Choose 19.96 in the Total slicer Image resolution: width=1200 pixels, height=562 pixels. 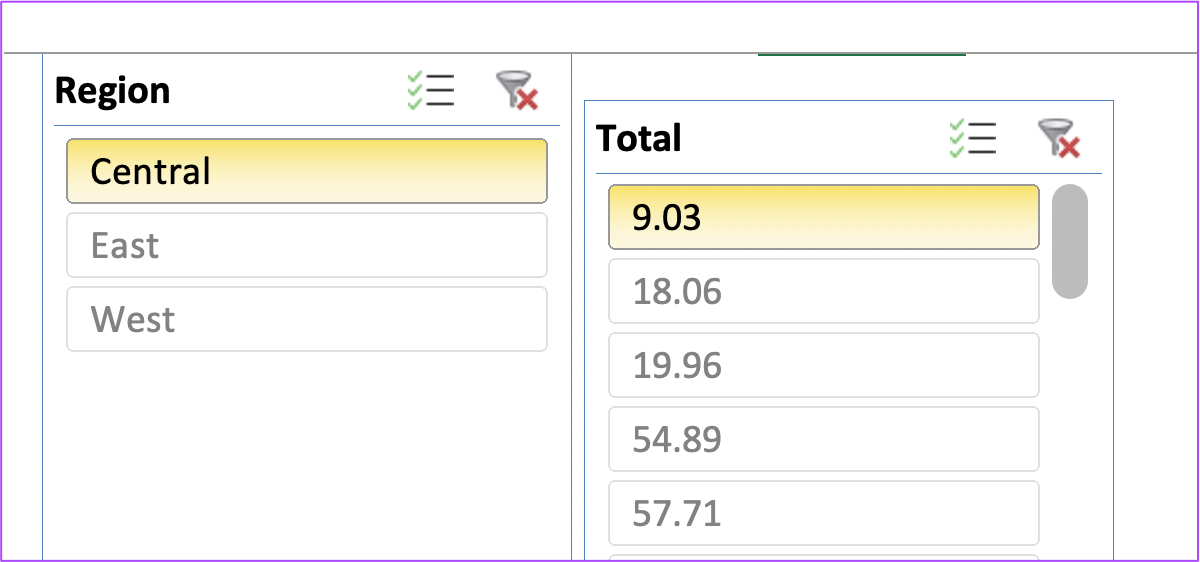pos(824,365)
